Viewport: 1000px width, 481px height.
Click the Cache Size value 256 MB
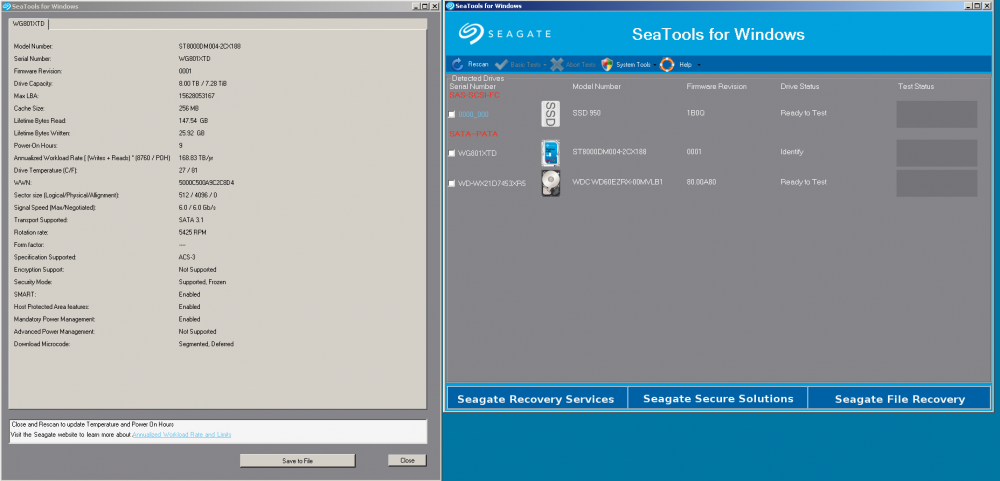(190, 108)
